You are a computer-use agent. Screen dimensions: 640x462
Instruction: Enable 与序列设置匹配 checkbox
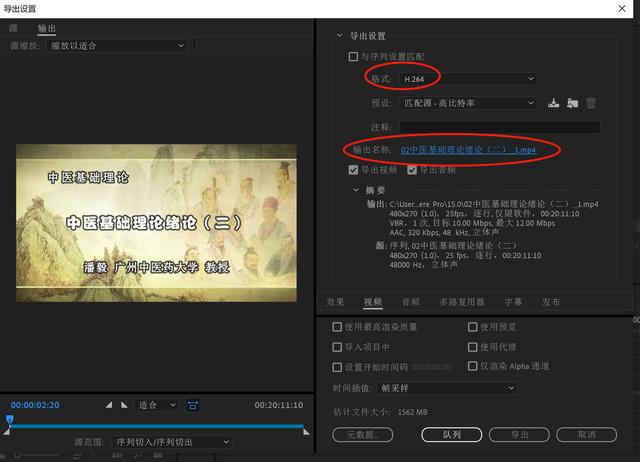tap(352, 57)
